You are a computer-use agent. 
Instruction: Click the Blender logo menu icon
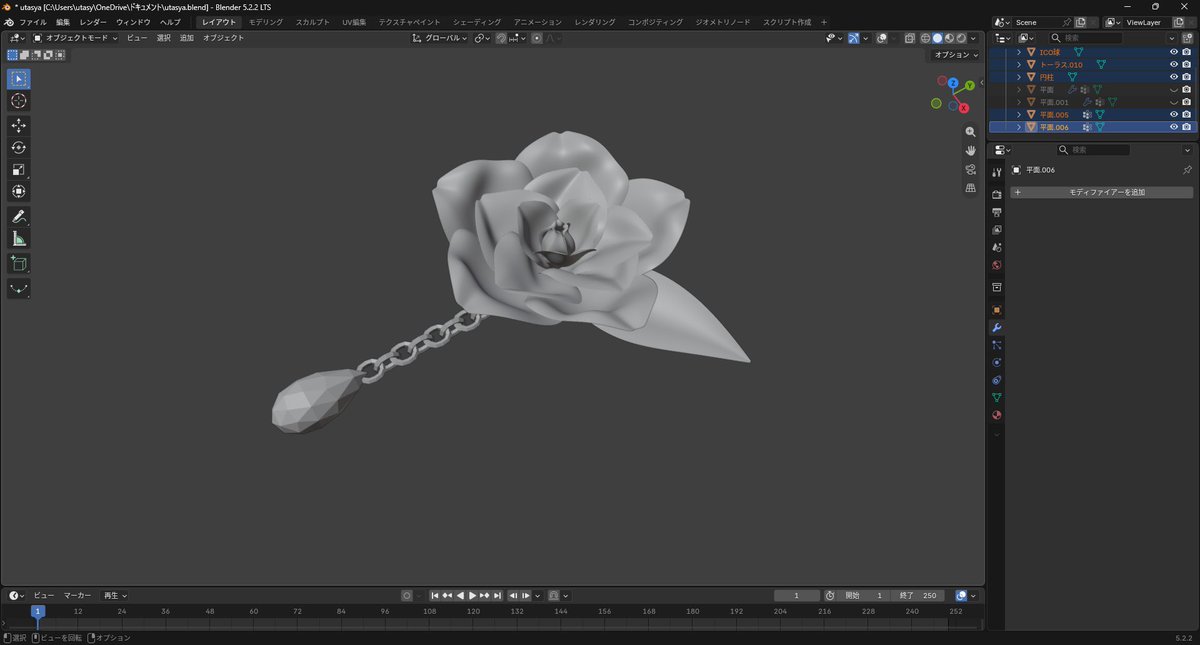(x=8, y=21)
